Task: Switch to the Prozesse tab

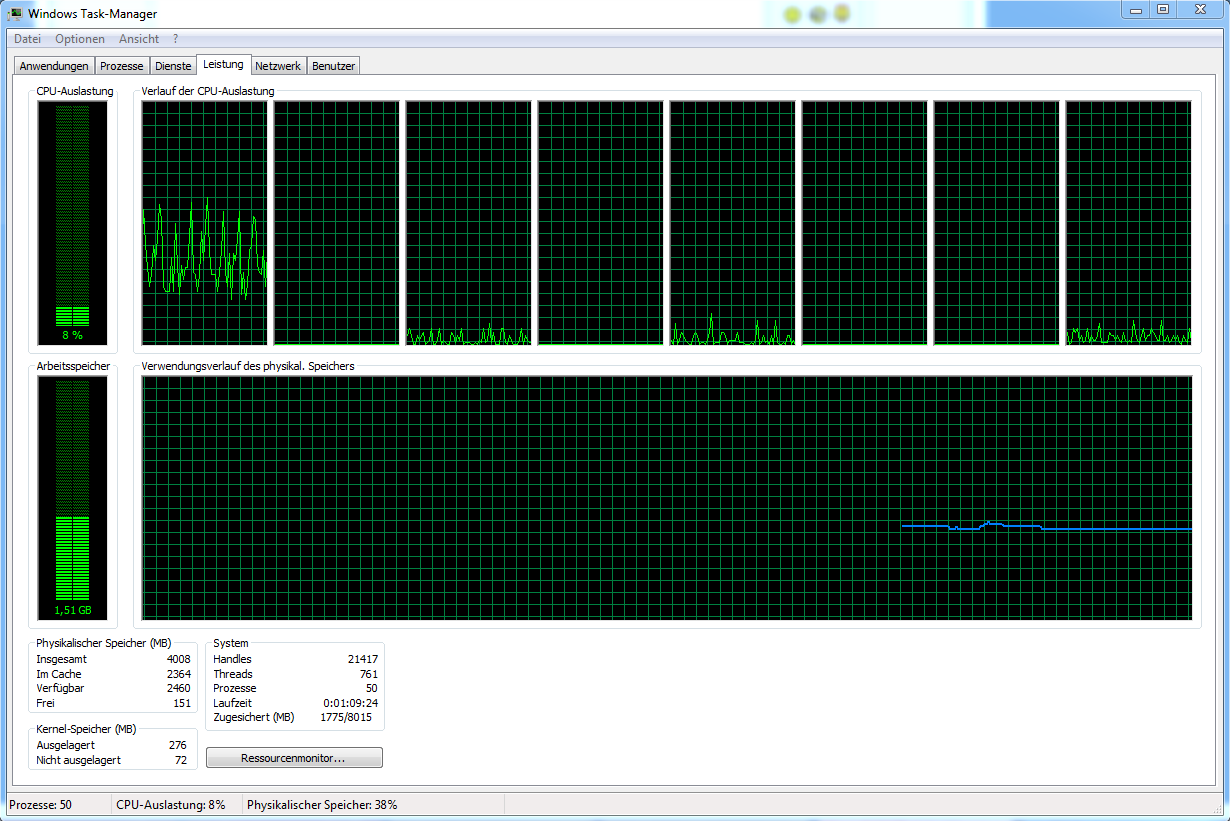Action: click(122, 66)
